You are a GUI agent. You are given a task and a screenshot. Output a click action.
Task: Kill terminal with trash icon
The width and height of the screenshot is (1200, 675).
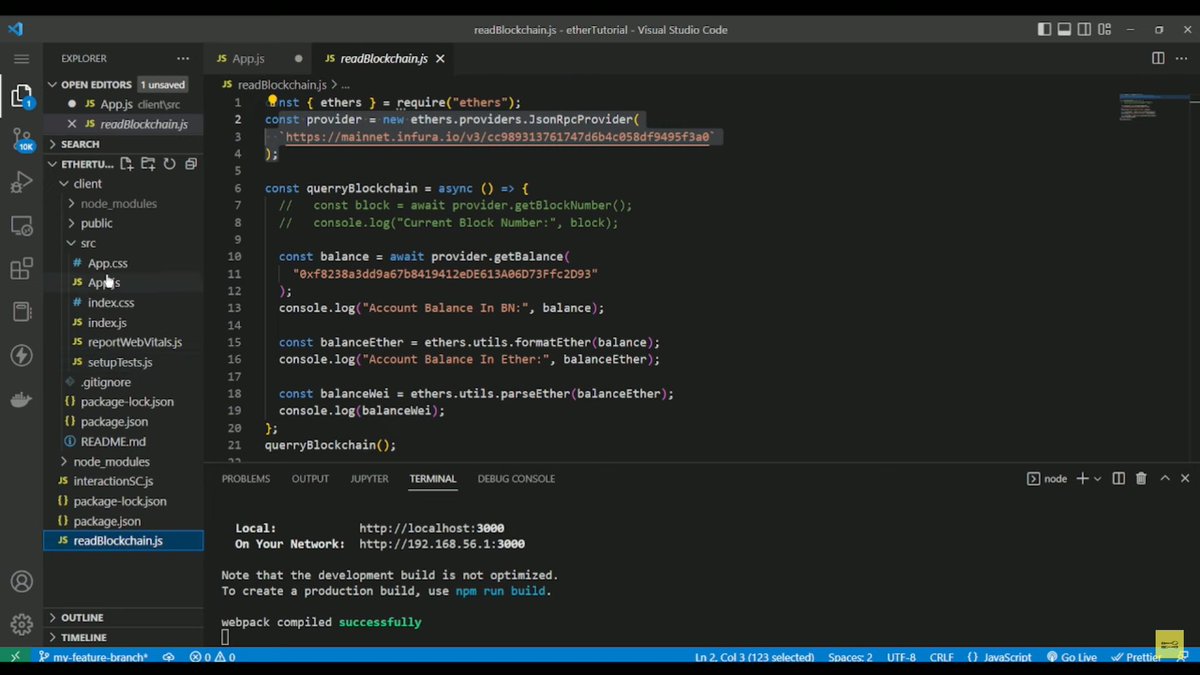coord(1141,479)
